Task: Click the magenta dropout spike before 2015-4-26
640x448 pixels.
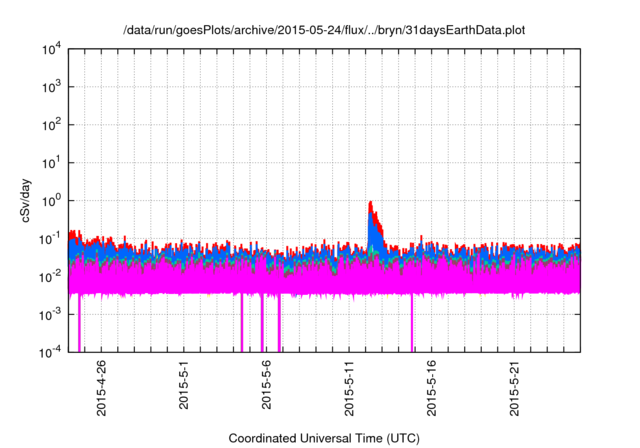Action: click(x=80, y=322)
